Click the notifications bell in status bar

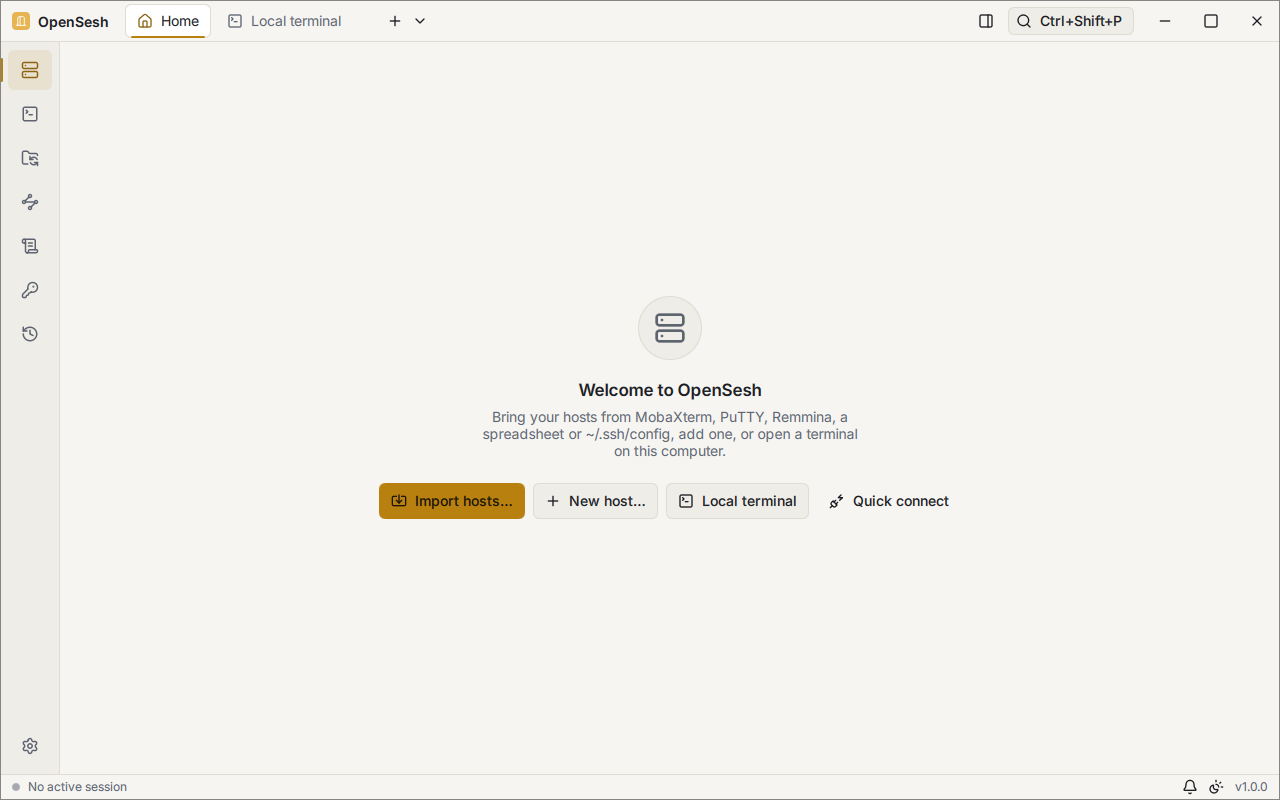click(1190, 787)
